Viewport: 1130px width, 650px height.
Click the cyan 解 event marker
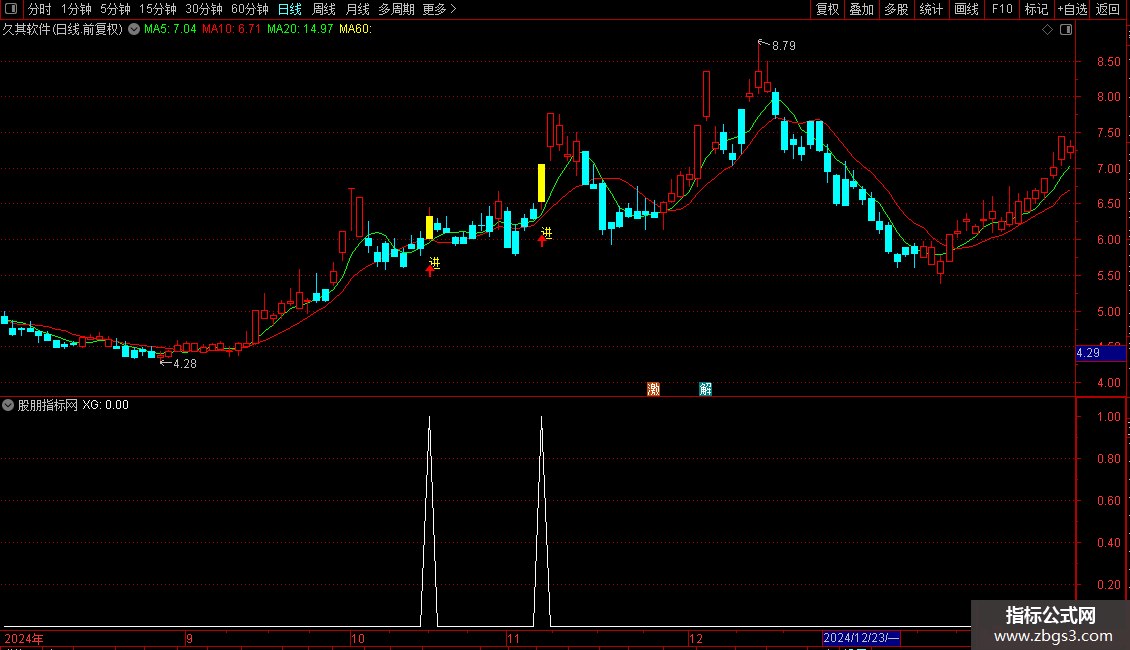point(706,389)
